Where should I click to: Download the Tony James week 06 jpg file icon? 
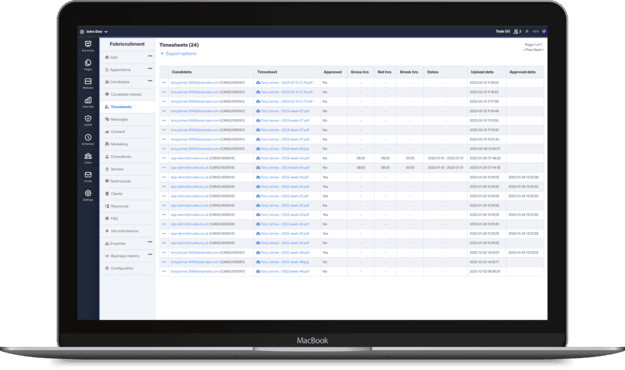(258, 149)
